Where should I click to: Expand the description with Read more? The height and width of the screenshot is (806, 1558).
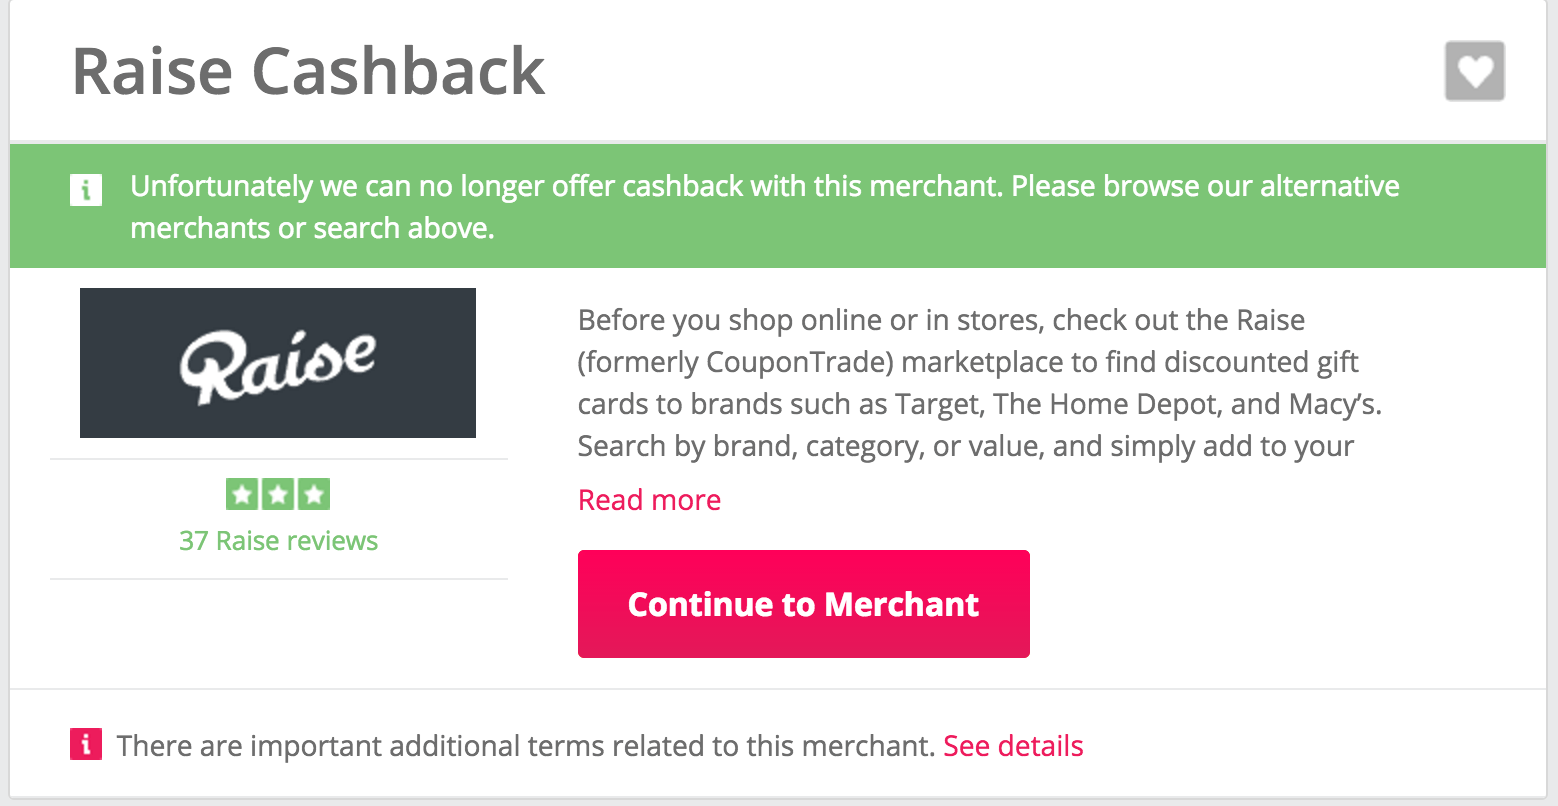(649, 500)
